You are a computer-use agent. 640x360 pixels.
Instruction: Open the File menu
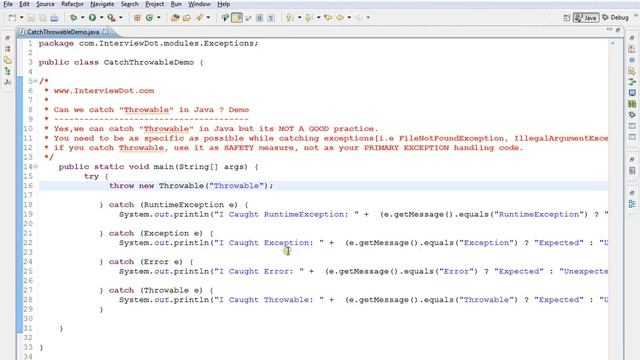pos(8,4)
